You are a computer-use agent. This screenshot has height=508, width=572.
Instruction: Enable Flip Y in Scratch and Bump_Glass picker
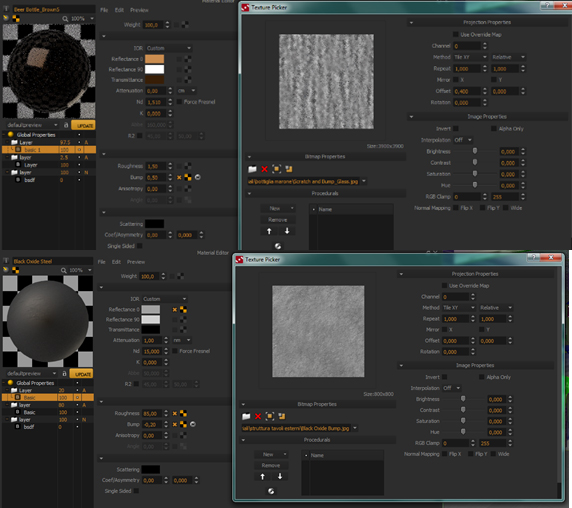(482, 208)
